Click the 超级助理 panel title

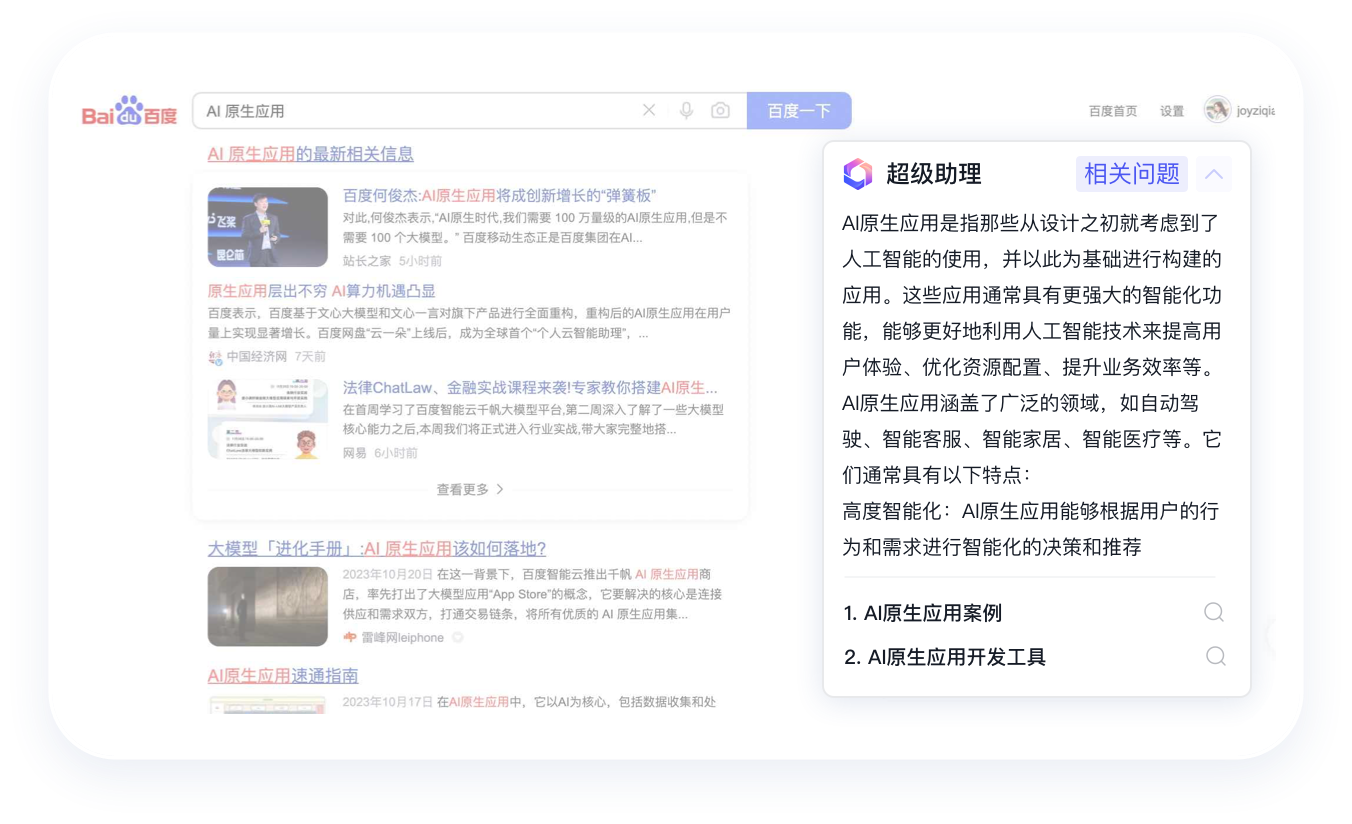point(934,174)
